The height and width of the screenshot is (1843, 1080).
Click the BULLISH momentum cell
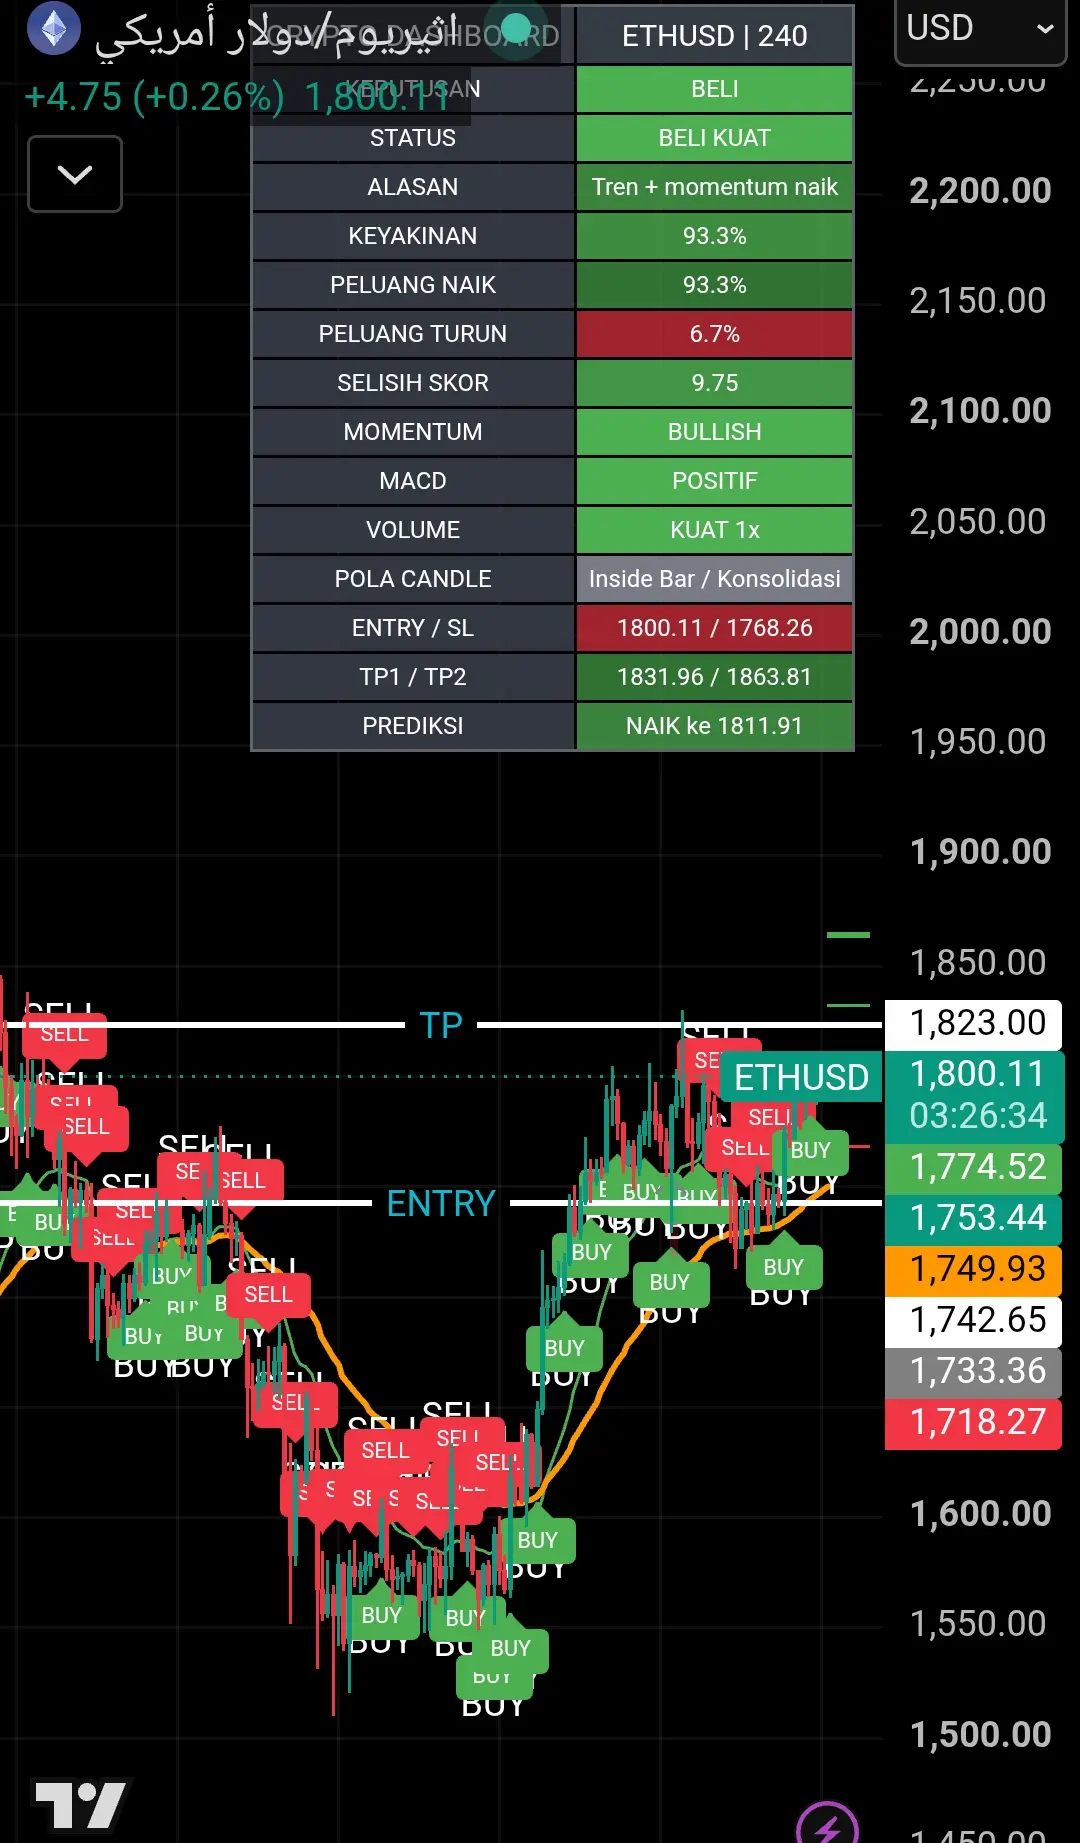pyautogui.click(x=714, y=432)
